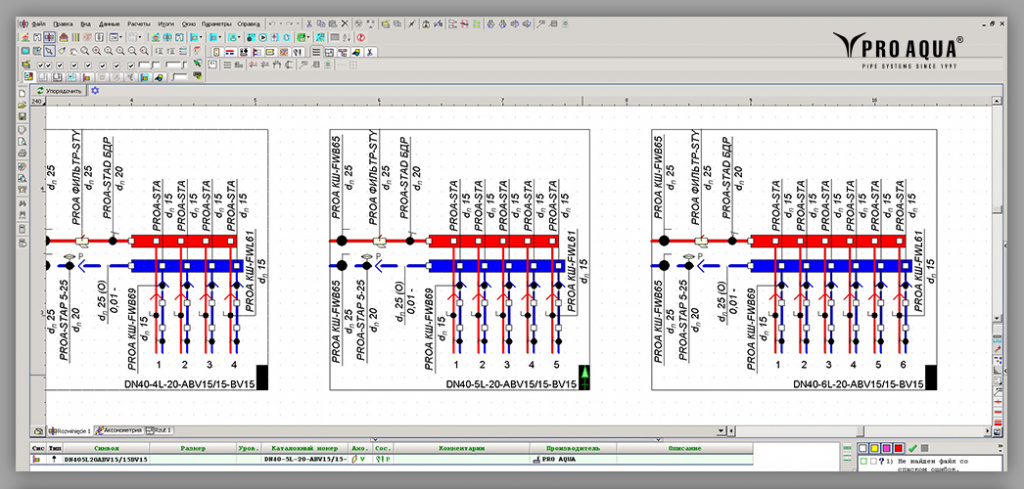Click the green arrow marker on DN40-5L diagram
The width and height of the screenshot is (1024, 489).
pyautogui.click(x=585, y=377)
